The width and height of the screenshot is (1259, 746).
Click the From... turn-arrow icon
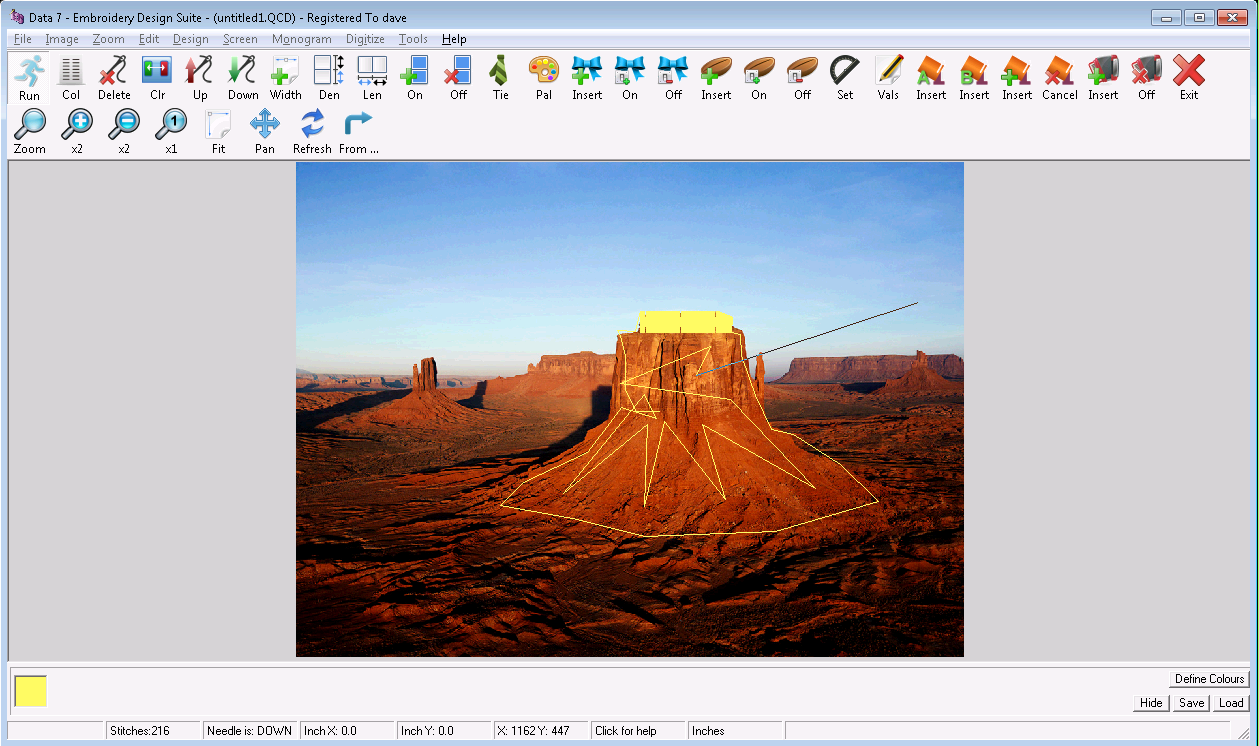(x=359, y=124)
